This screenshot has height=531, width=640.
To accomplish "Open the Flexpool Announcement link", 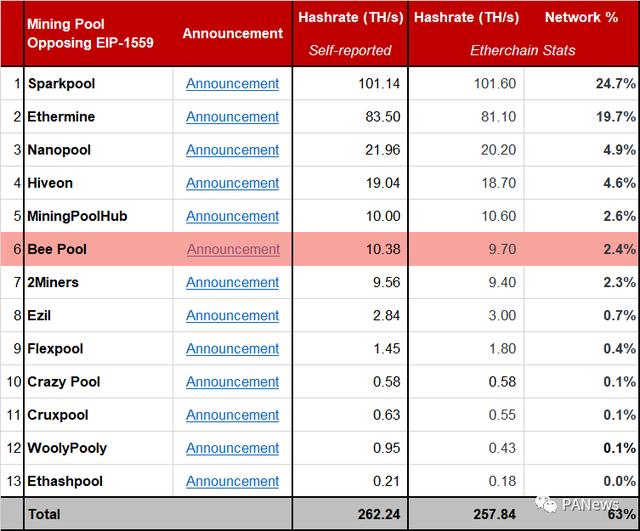I will click(x=232, y=349).
